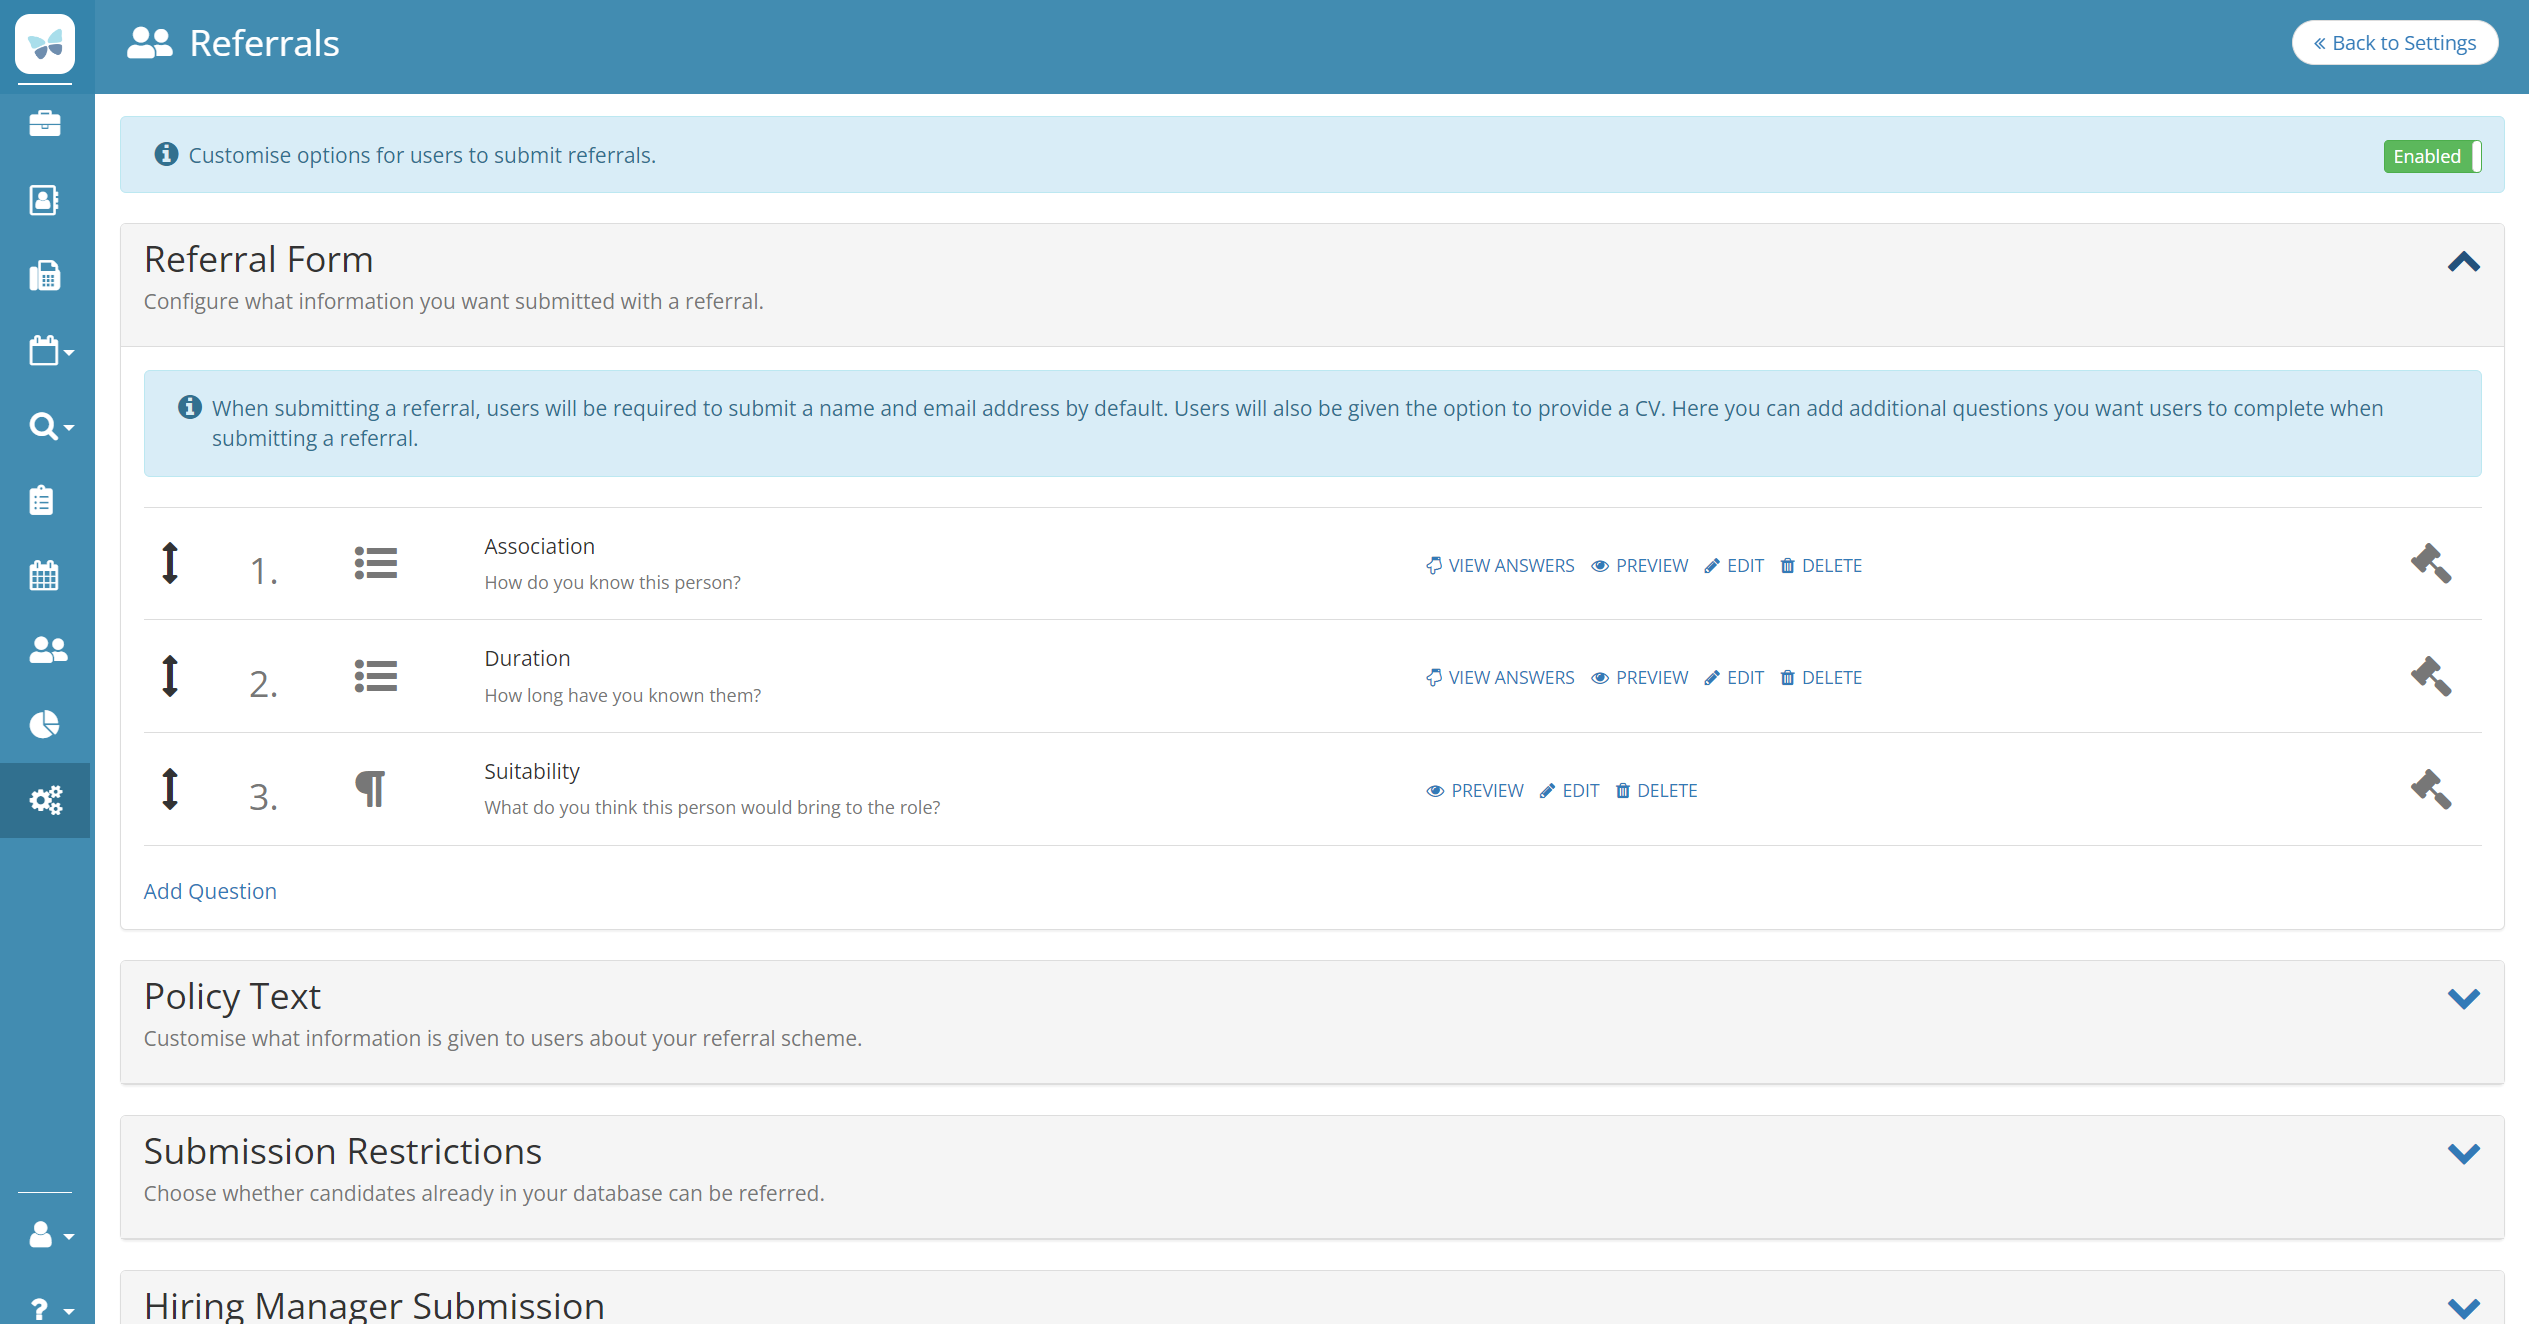
Task: Open the user profile menu in sidebar
Action: [x=50, y=1236]
